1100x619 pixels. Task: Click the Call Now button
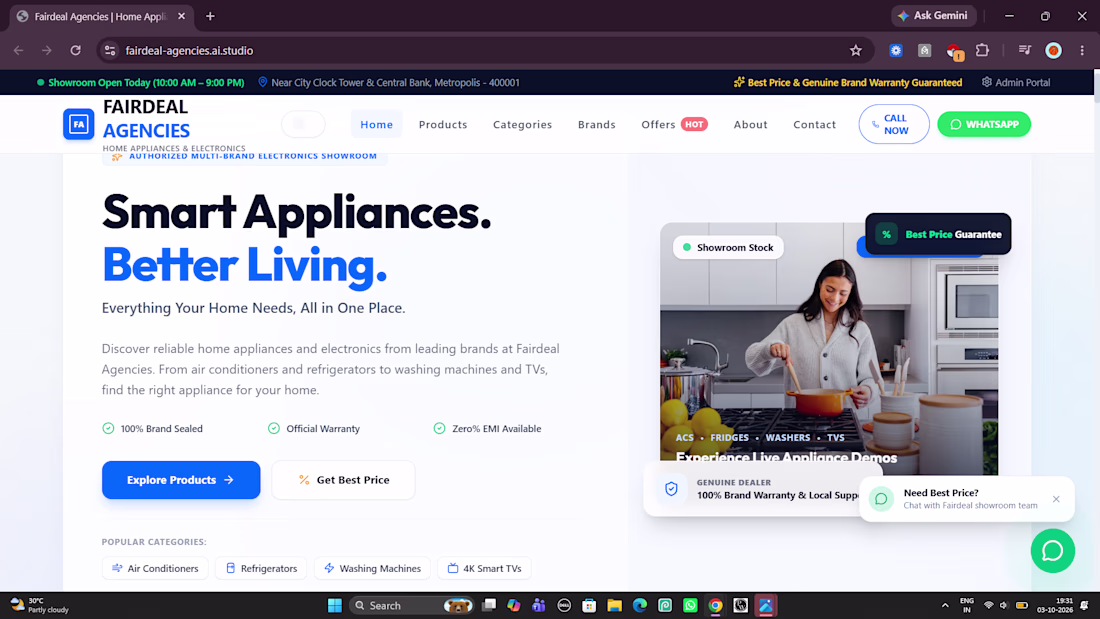[x=894, y=124]
